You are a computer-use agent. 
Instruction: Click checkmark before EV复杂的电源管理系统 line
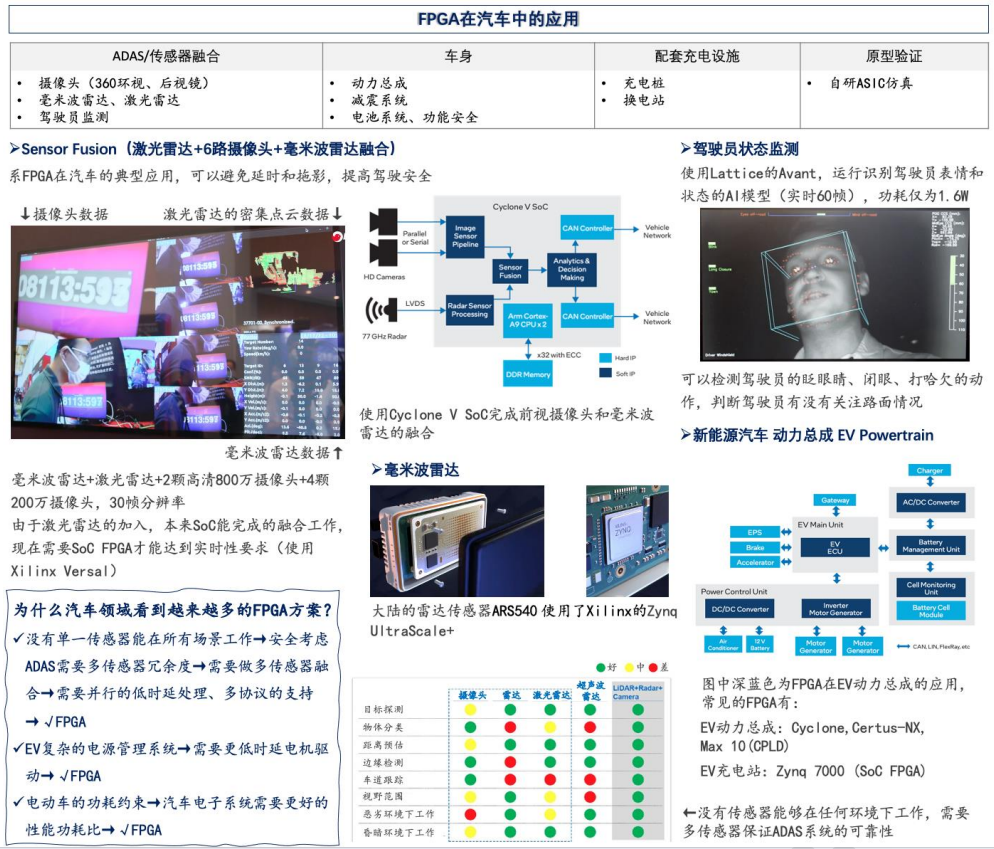(19, 748)
